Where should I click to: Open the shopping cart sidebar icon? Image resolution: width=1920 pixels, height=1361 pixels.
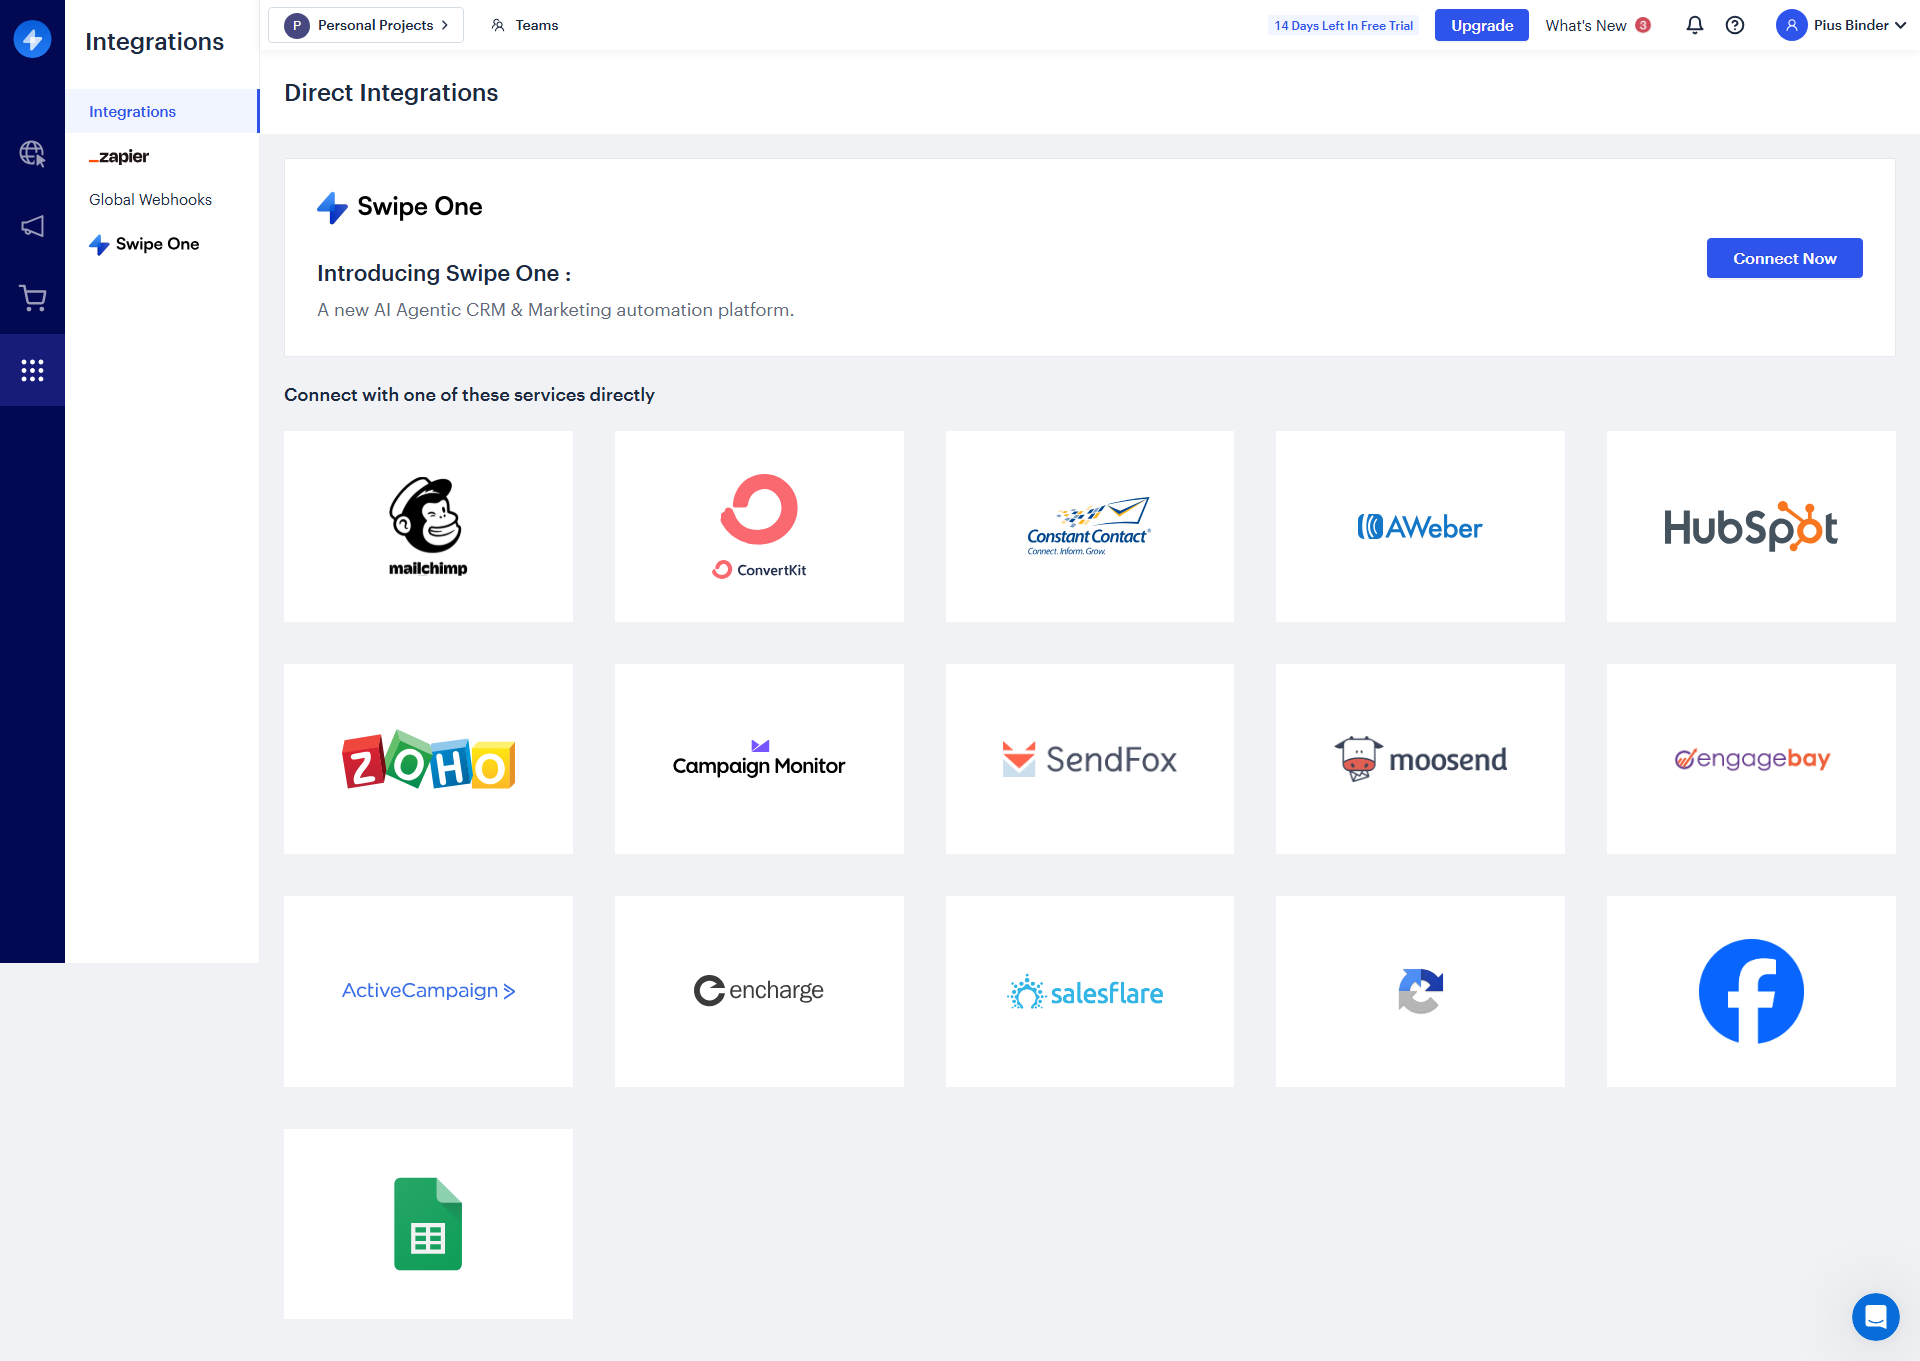point(32,298)
